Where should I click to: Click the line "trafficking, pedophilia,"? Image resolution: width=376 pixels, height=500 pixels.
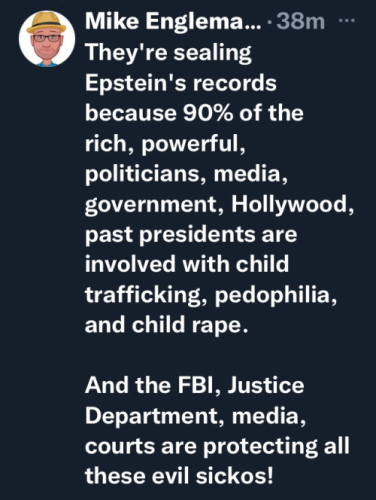tap(211, 294)
